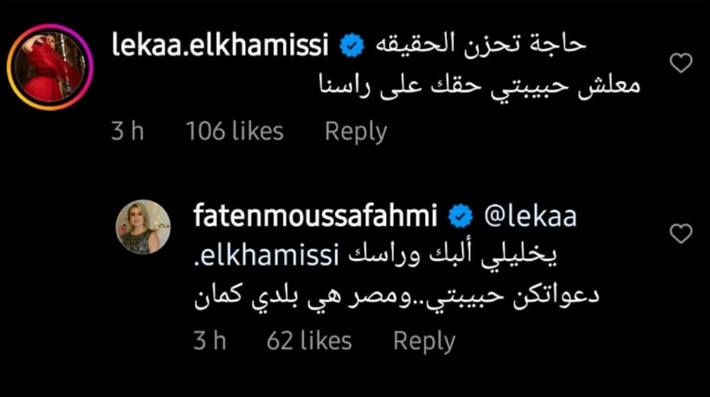Click the fatenmoussafahmi username
The height and width of the screenshot is (397, 710).
[x=315, y=215]
